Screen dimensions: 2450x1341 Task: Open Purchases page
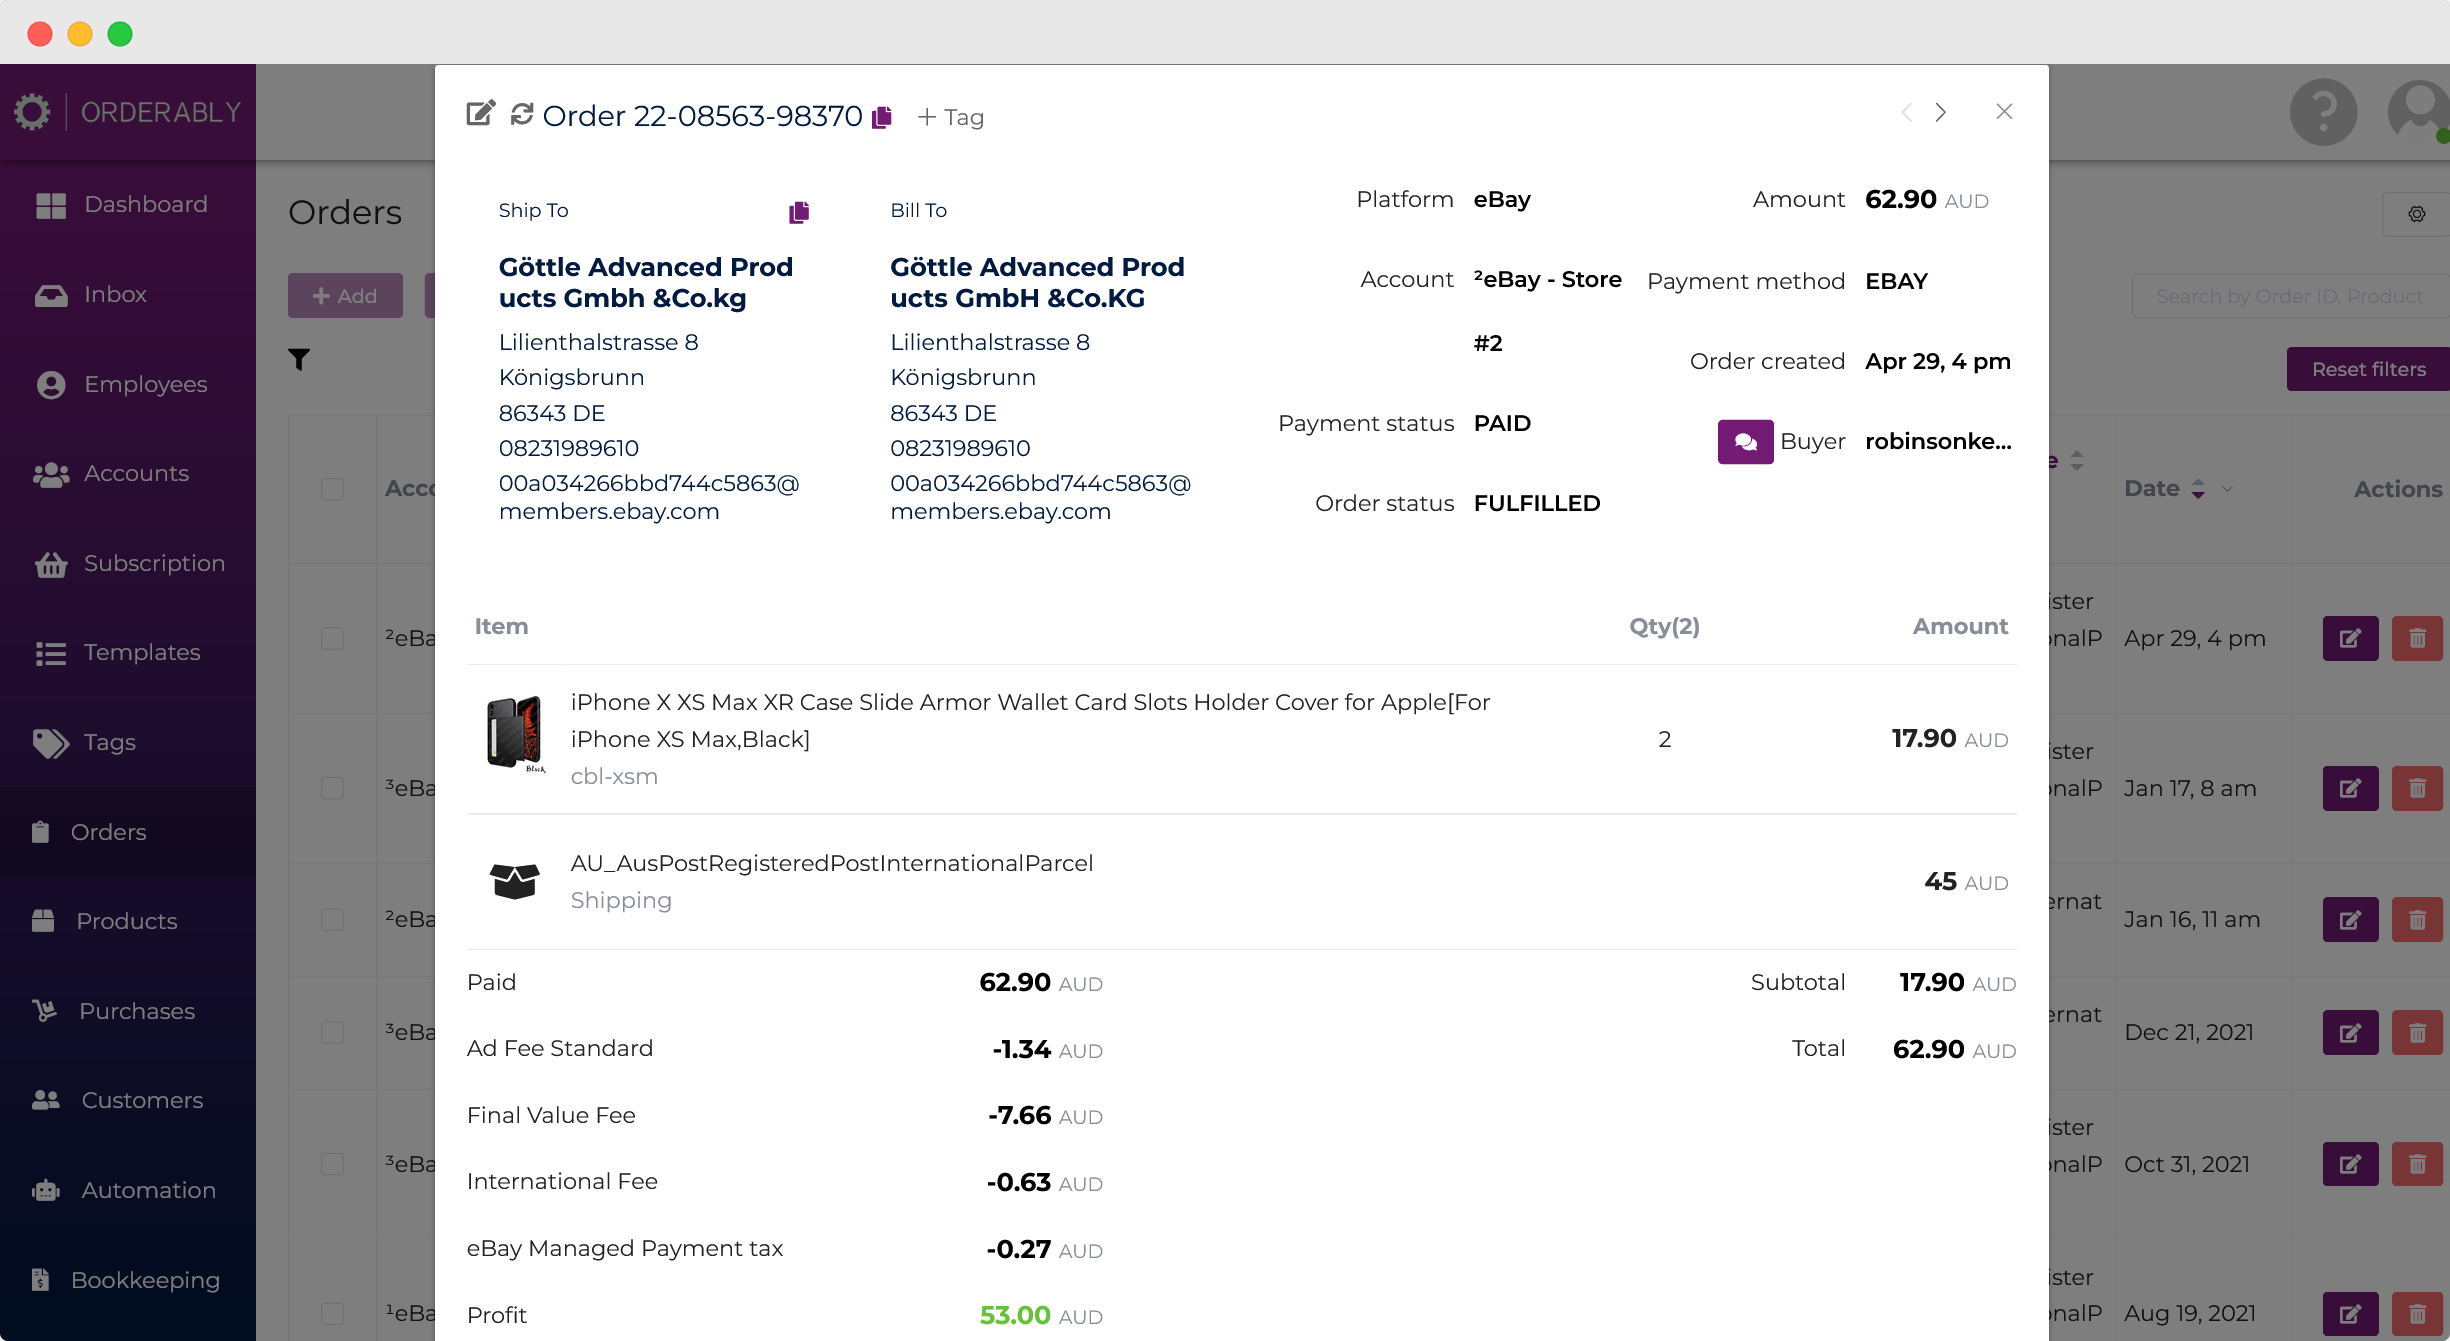[128, 1011]
